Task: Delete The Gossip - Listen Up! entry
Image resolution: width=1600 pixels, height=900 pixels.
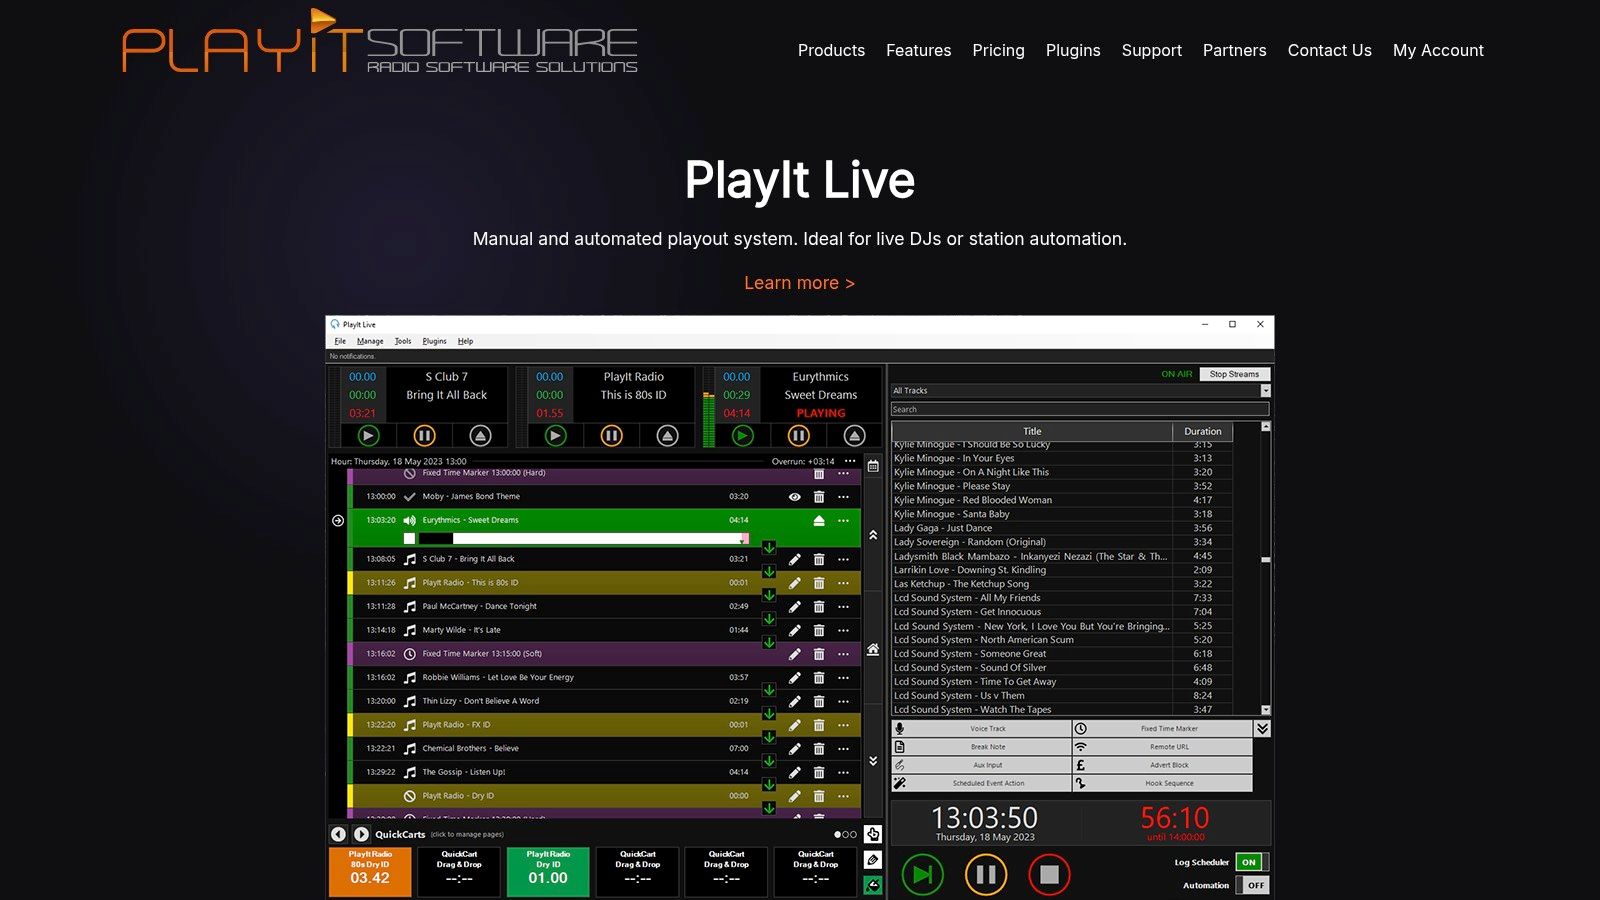Action: tap(819, 772)
